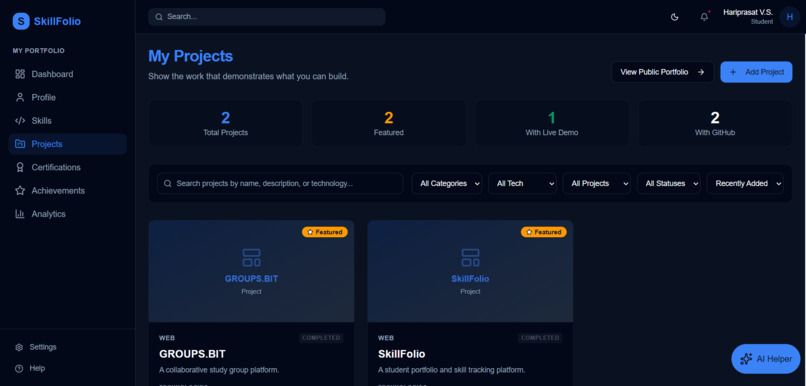Open the All Statuses dropdown
Screen dimensions: 806x386
coord(669,183)
